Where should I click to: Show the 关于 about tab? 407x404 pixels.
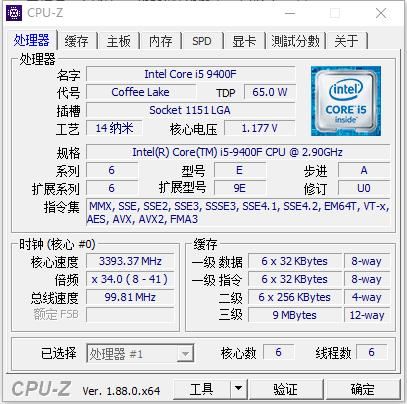pos(347,41)
